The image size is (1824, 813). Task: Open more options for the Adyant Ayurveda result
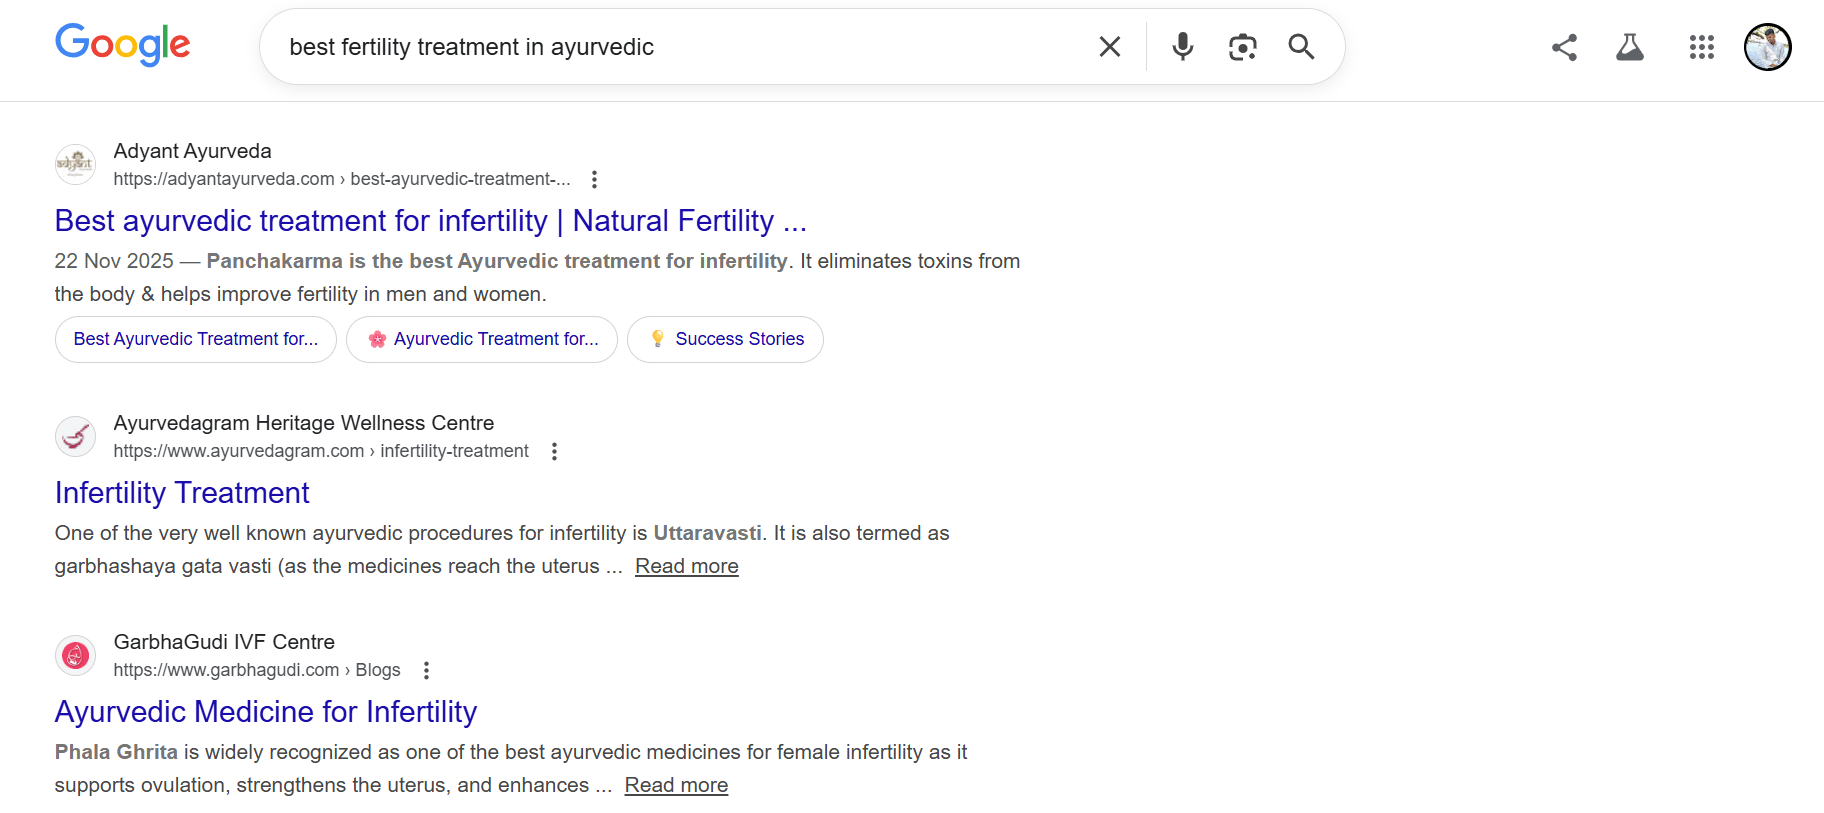594,179
